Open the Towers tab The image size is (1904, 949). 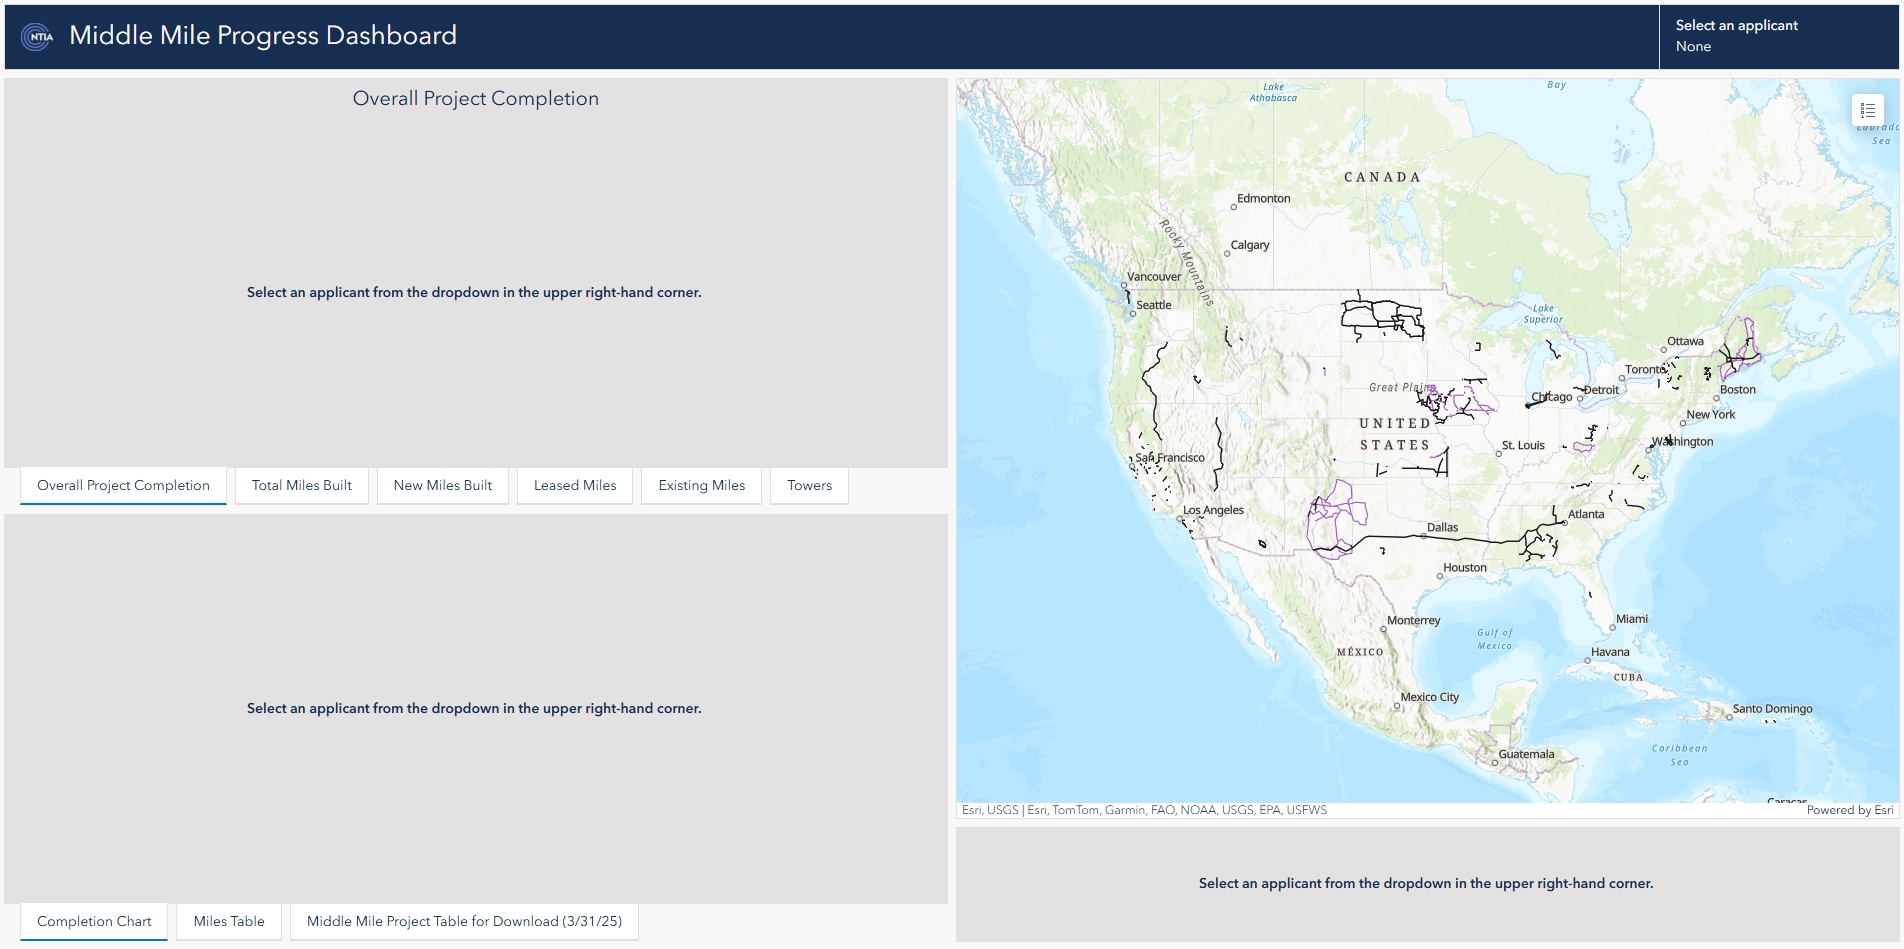[808, 485]
